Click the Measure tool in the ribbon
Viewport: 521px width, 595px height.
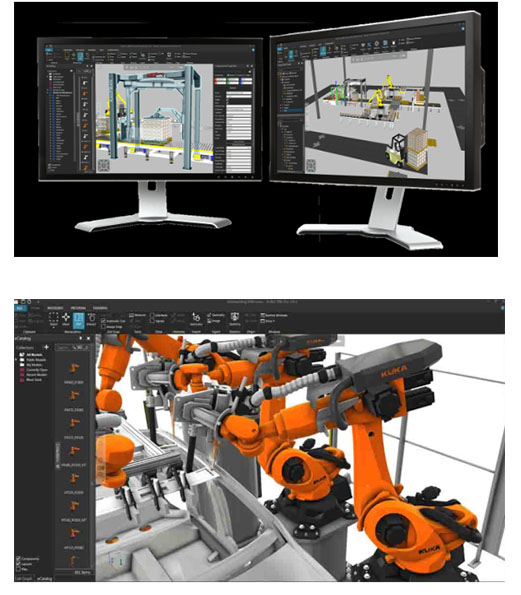137,315
